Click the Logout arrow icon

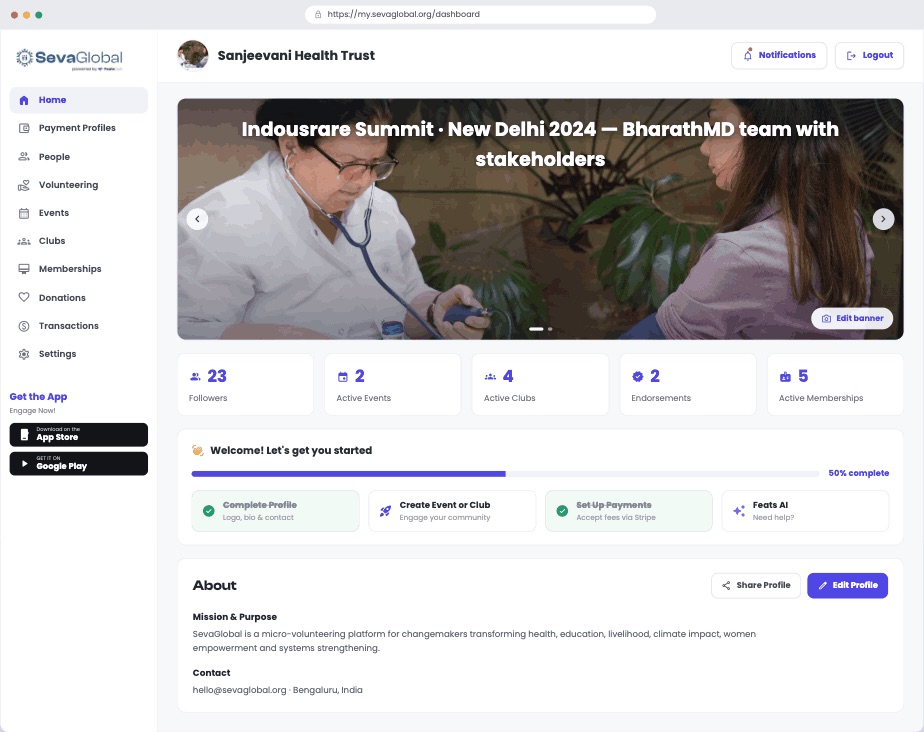click(851, 55)
